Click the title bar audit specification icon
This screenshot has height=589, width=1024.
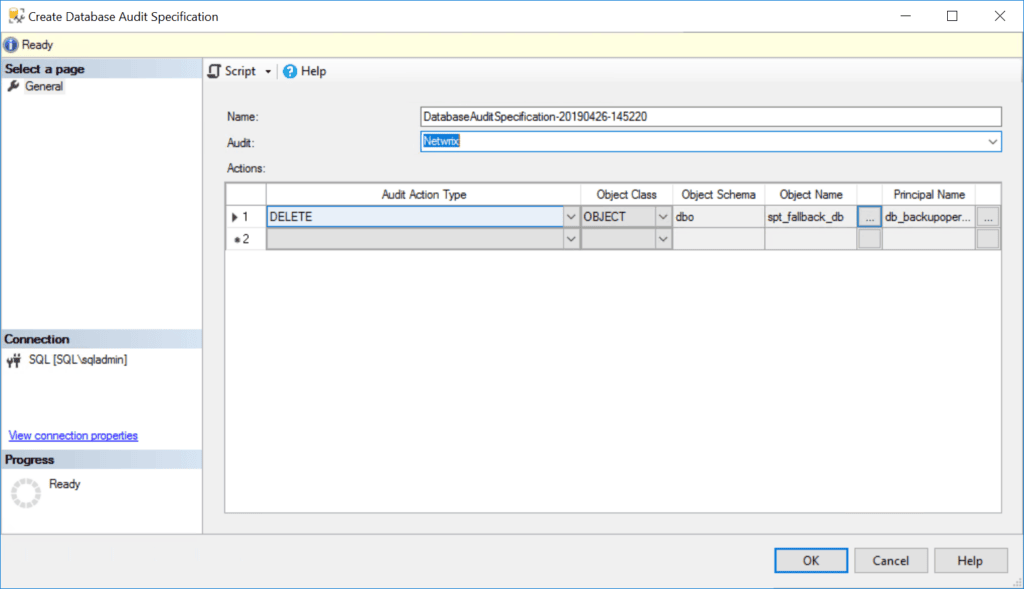click(x=13, y=15)
